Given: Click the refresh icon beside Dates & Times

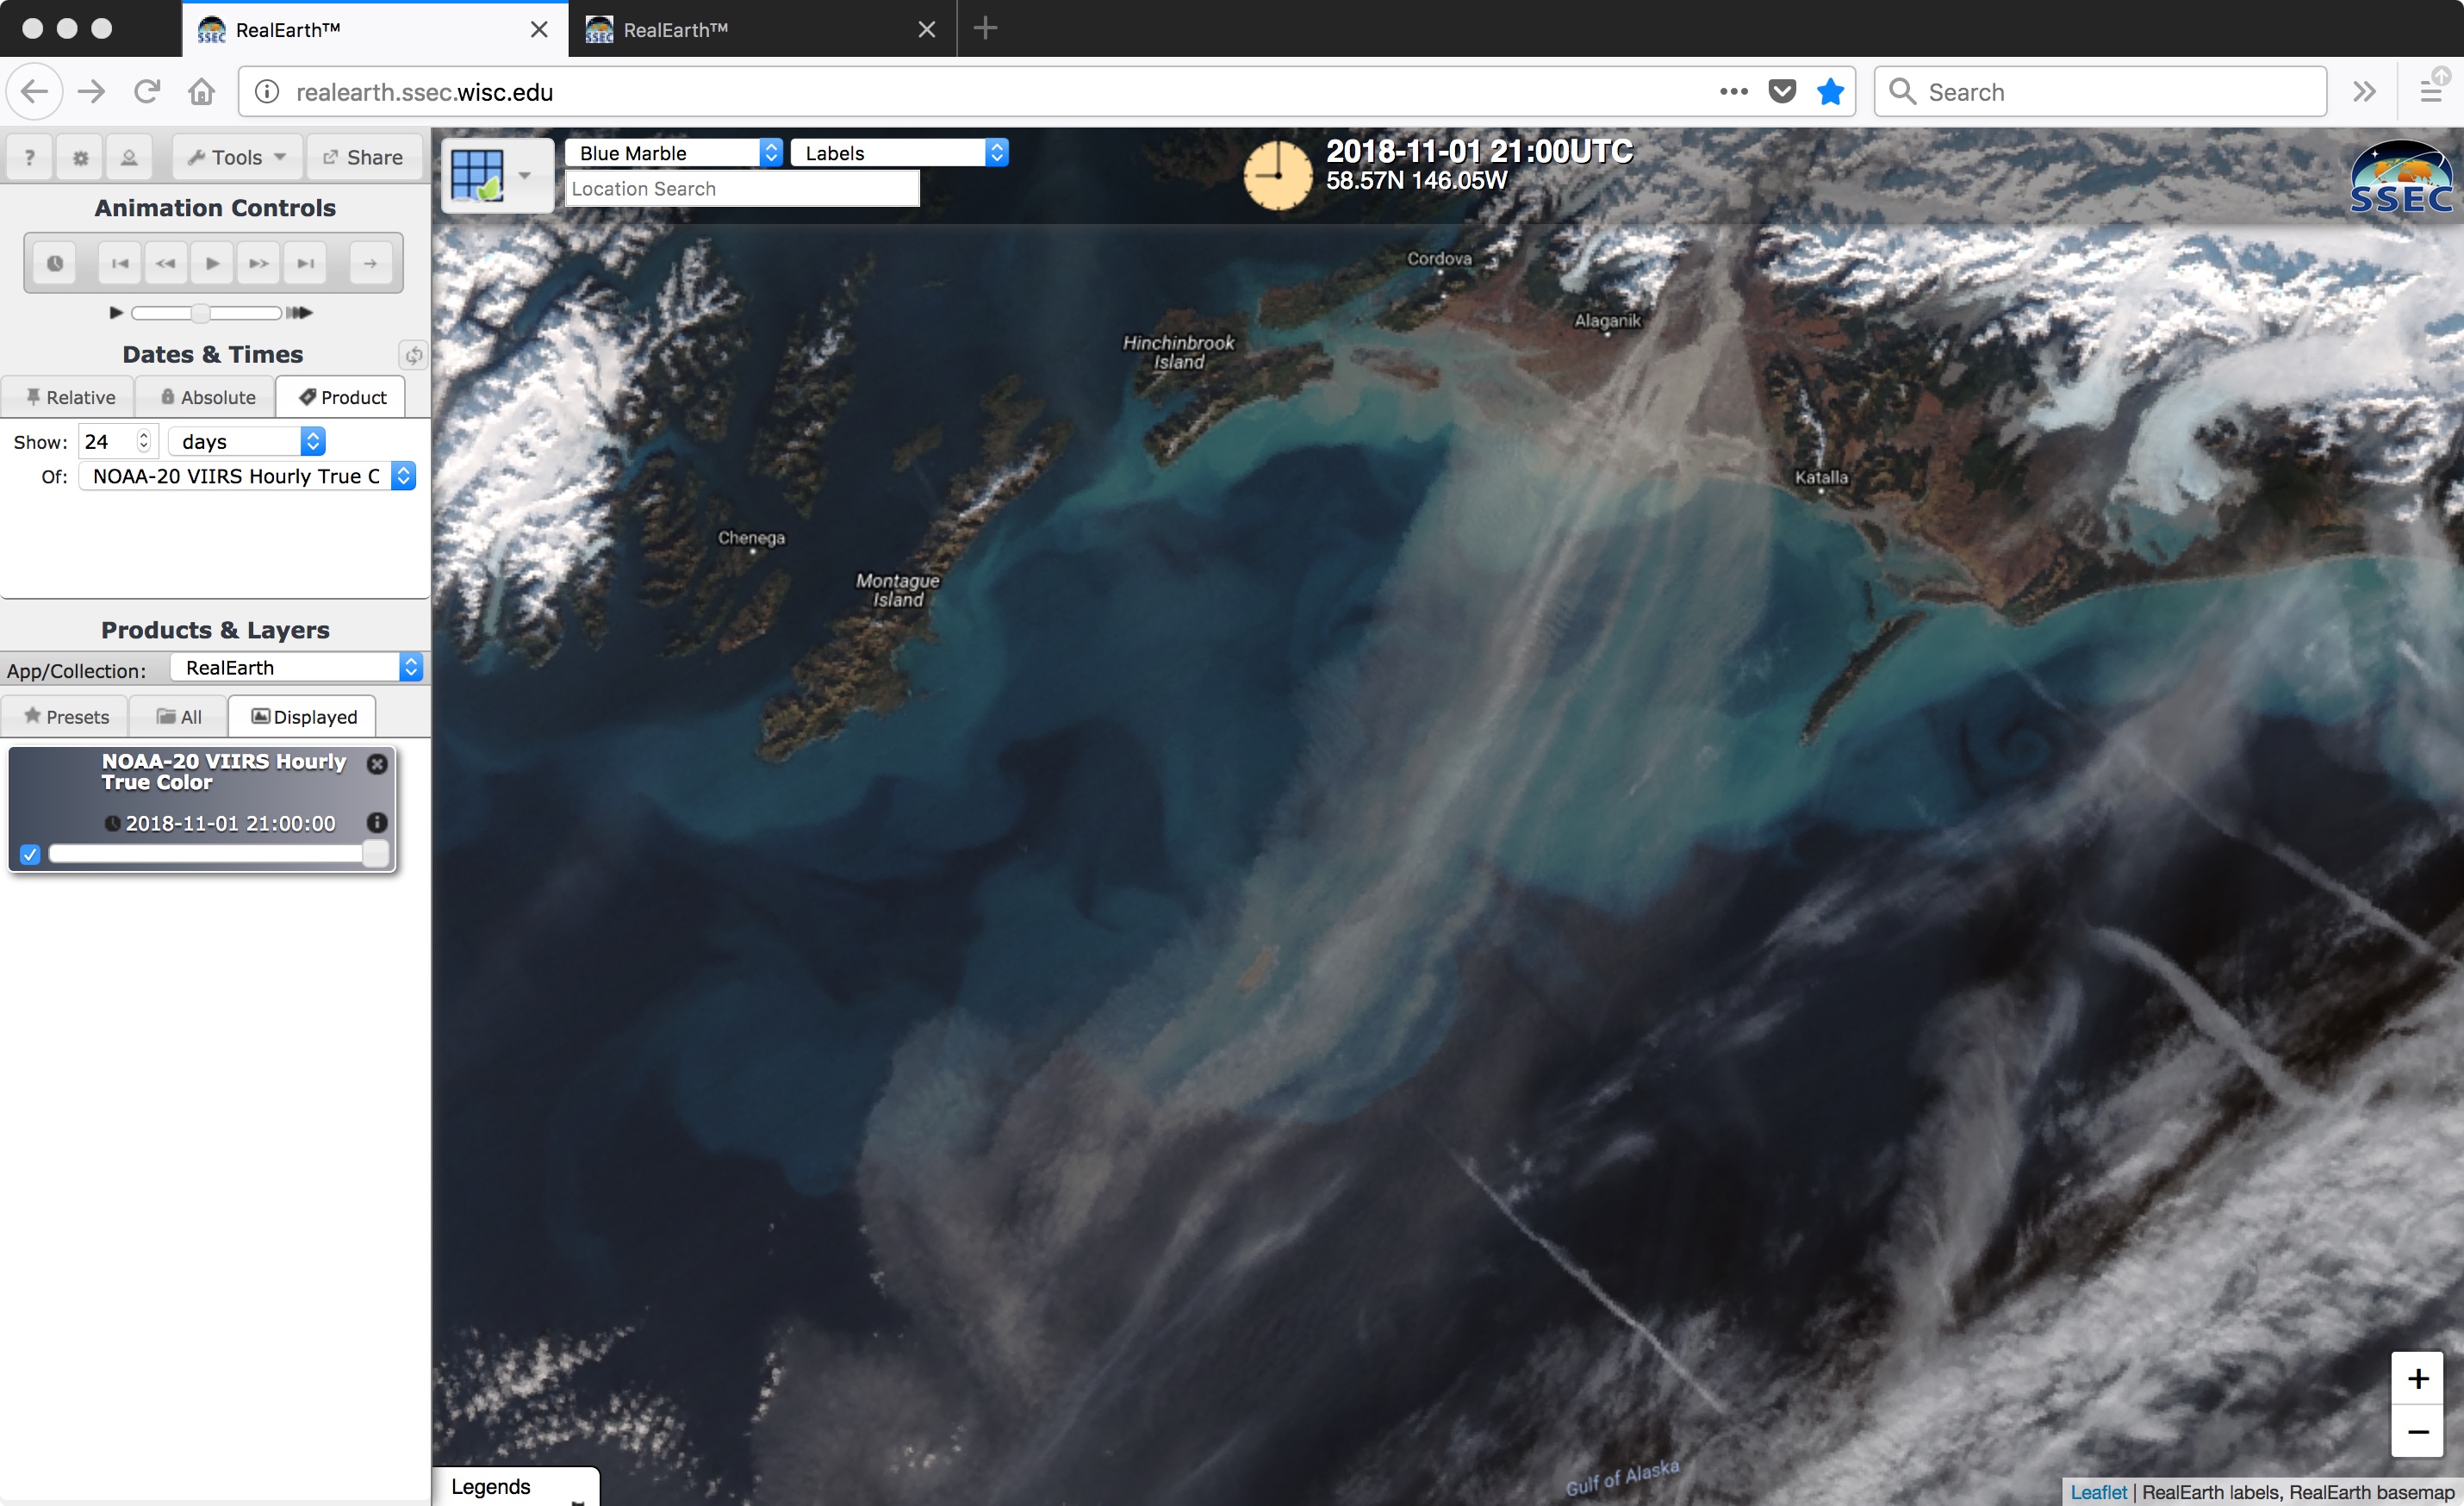Looking at the screenshot, I should [x=413, y=354].
